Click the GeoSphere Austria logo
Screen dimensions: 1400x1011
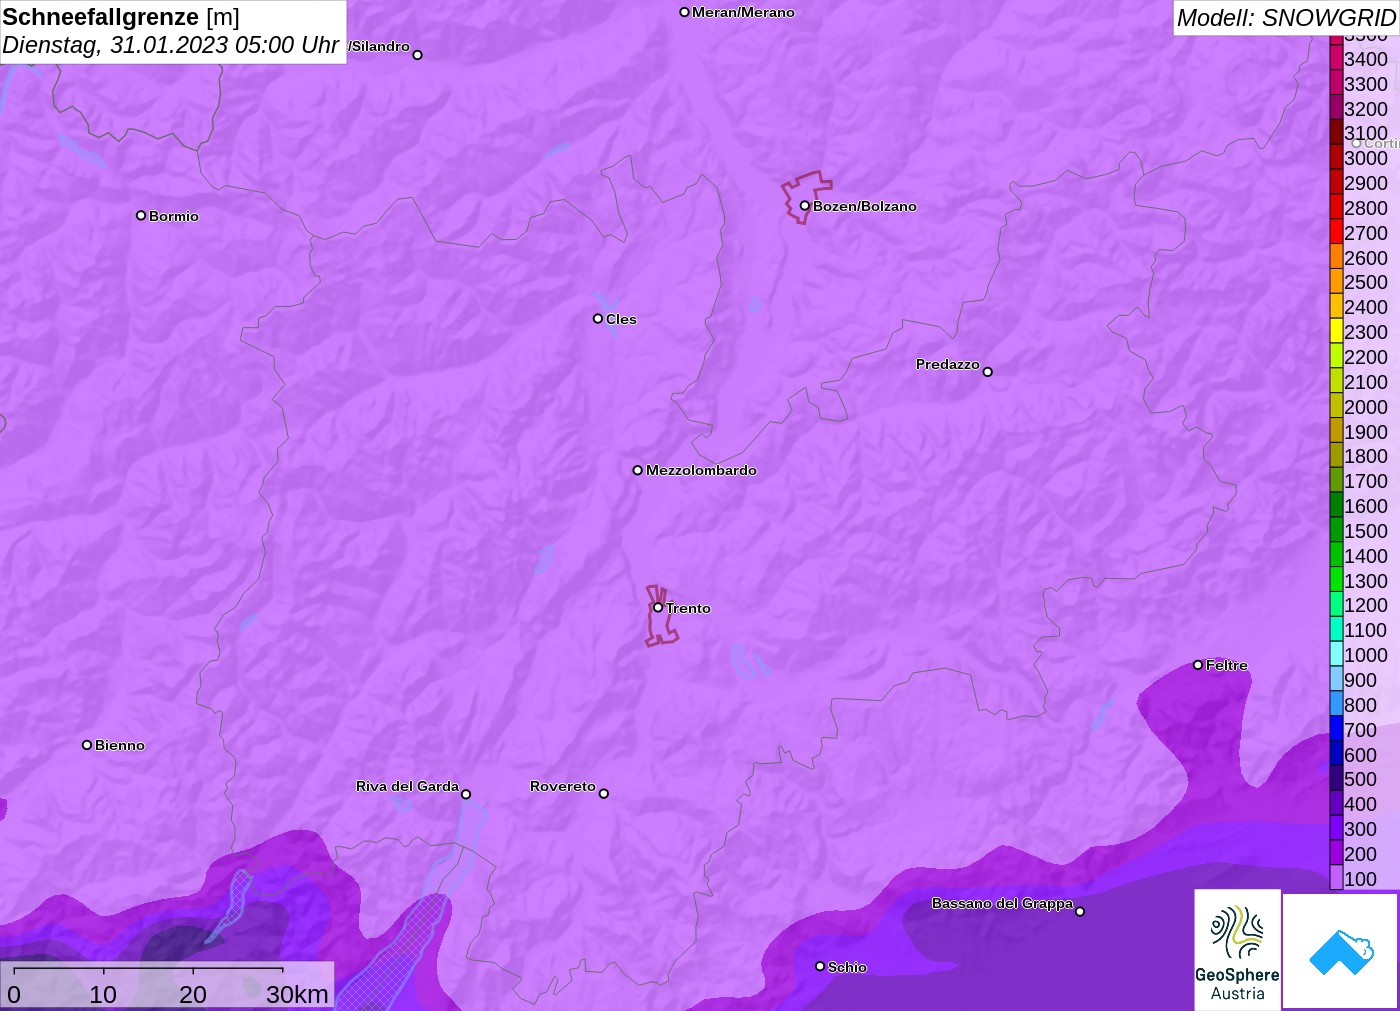pyautogui.click(x=1237, y=950)
